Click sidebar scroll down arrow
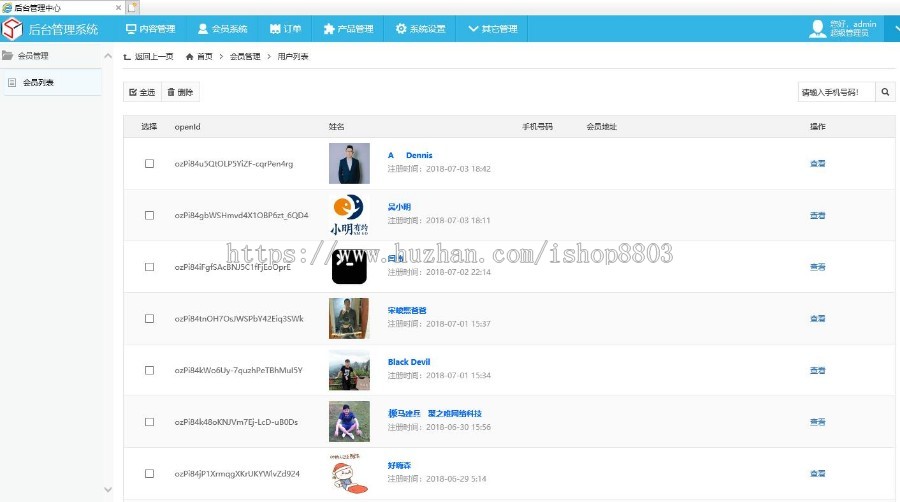 [108, 489]
